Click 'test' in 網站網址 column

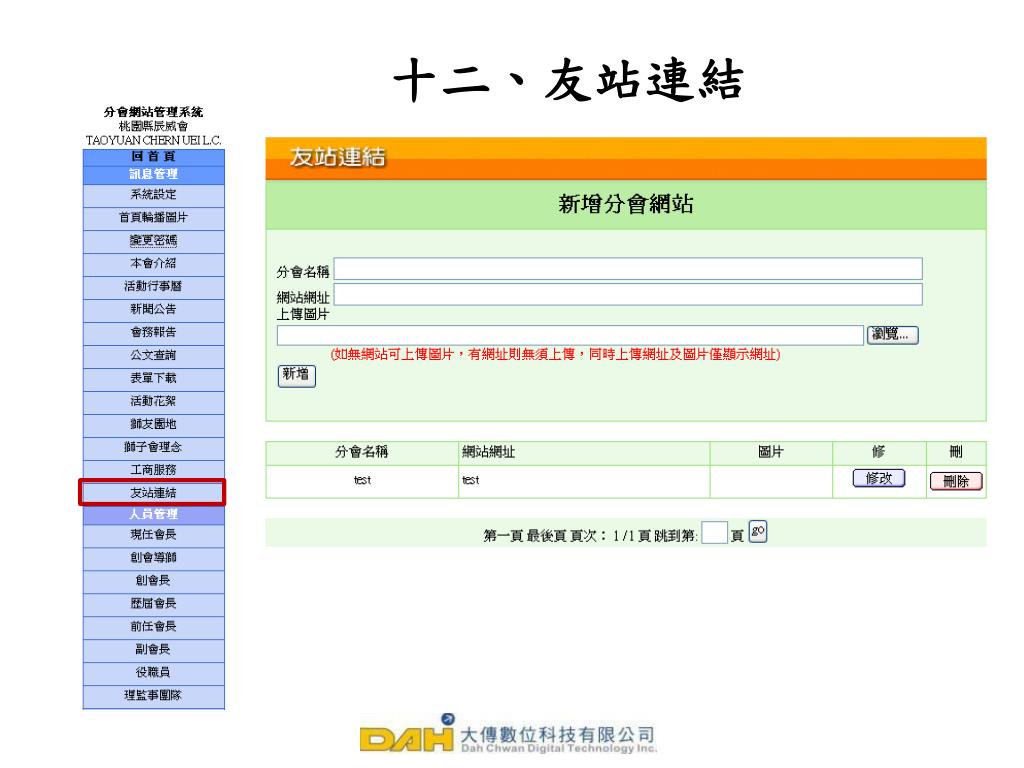coord(471,480)
